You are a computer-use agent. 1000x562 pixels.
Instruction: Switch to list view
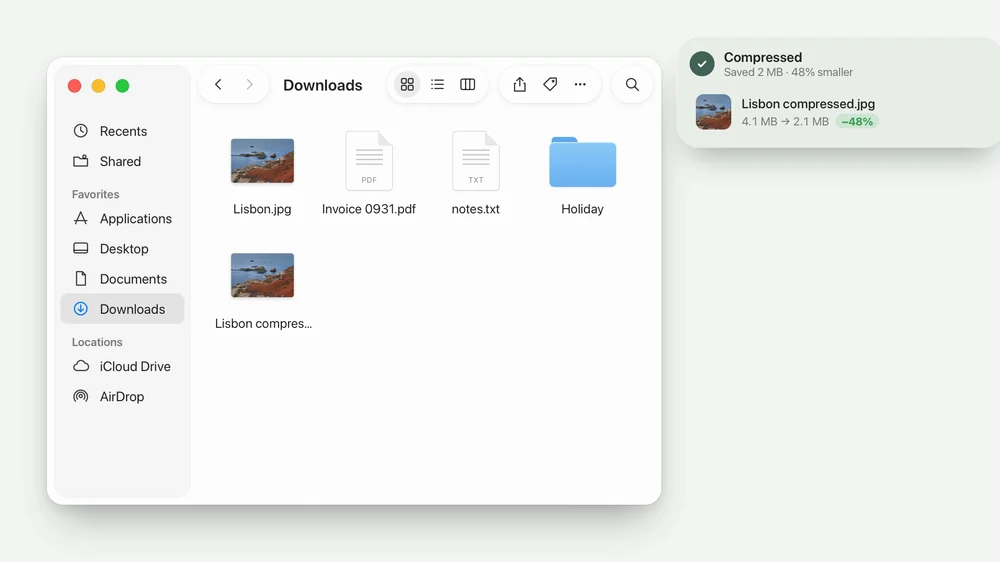(438, 84)
